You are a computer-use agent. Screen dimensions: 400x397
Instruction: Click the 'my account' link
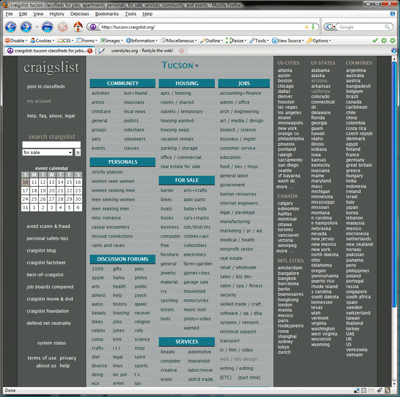click(x=39, y=101)
